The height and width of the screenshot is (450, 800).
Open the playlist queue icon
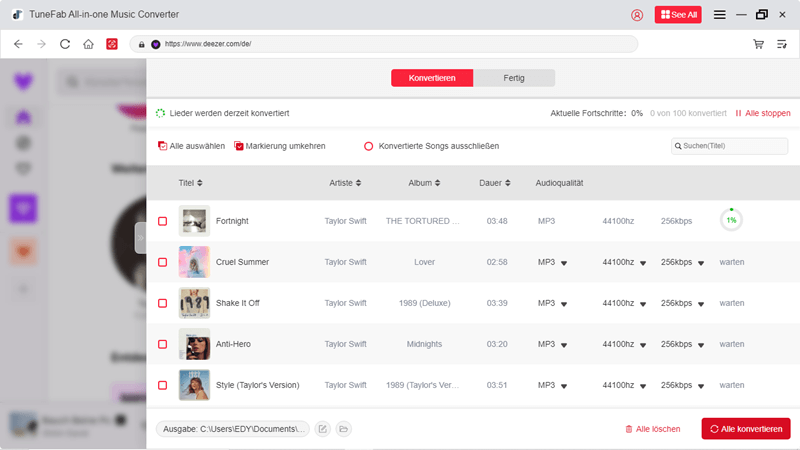pyautogui.click(x=782, y=44)
